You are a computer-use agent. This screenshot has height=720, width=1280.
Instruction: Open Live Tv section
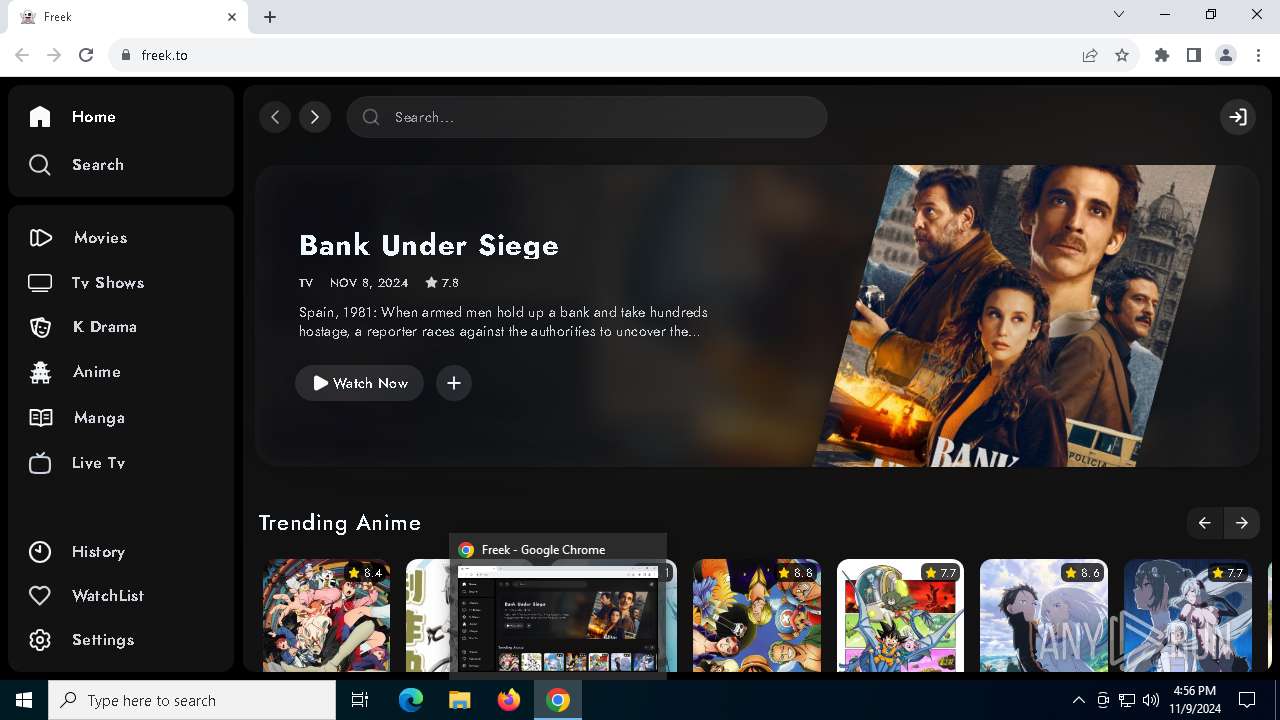[76, 463]
